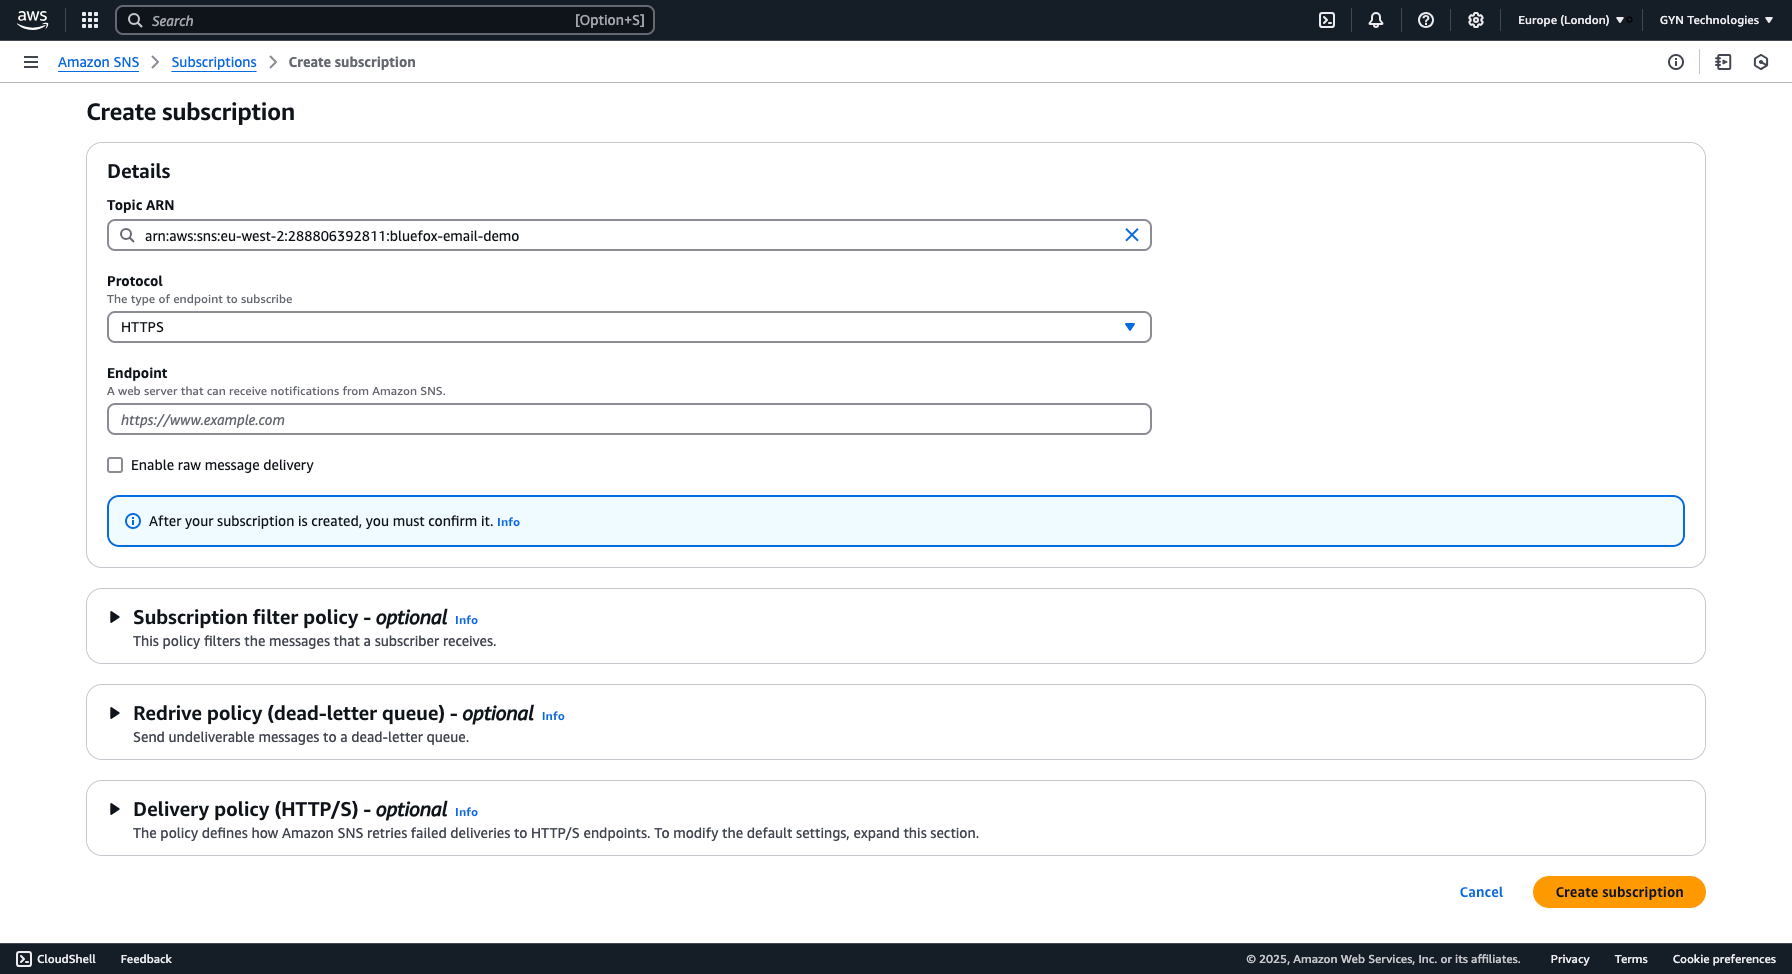Expand the Subscription filter policy section

[115, 617]
